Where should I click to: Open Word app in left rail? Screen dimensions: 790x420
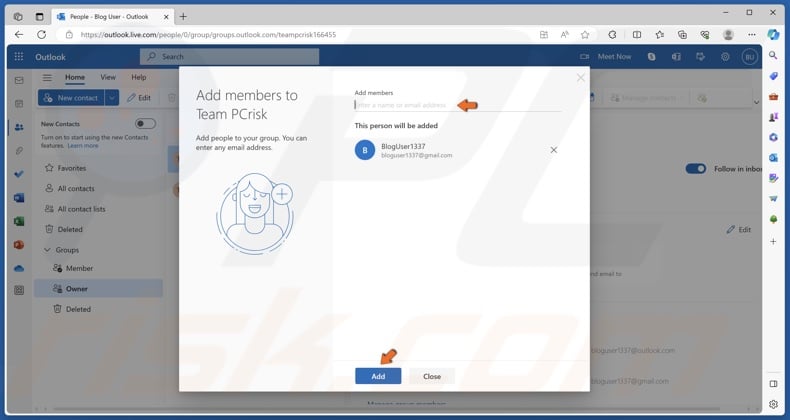(x=19, y=197)
